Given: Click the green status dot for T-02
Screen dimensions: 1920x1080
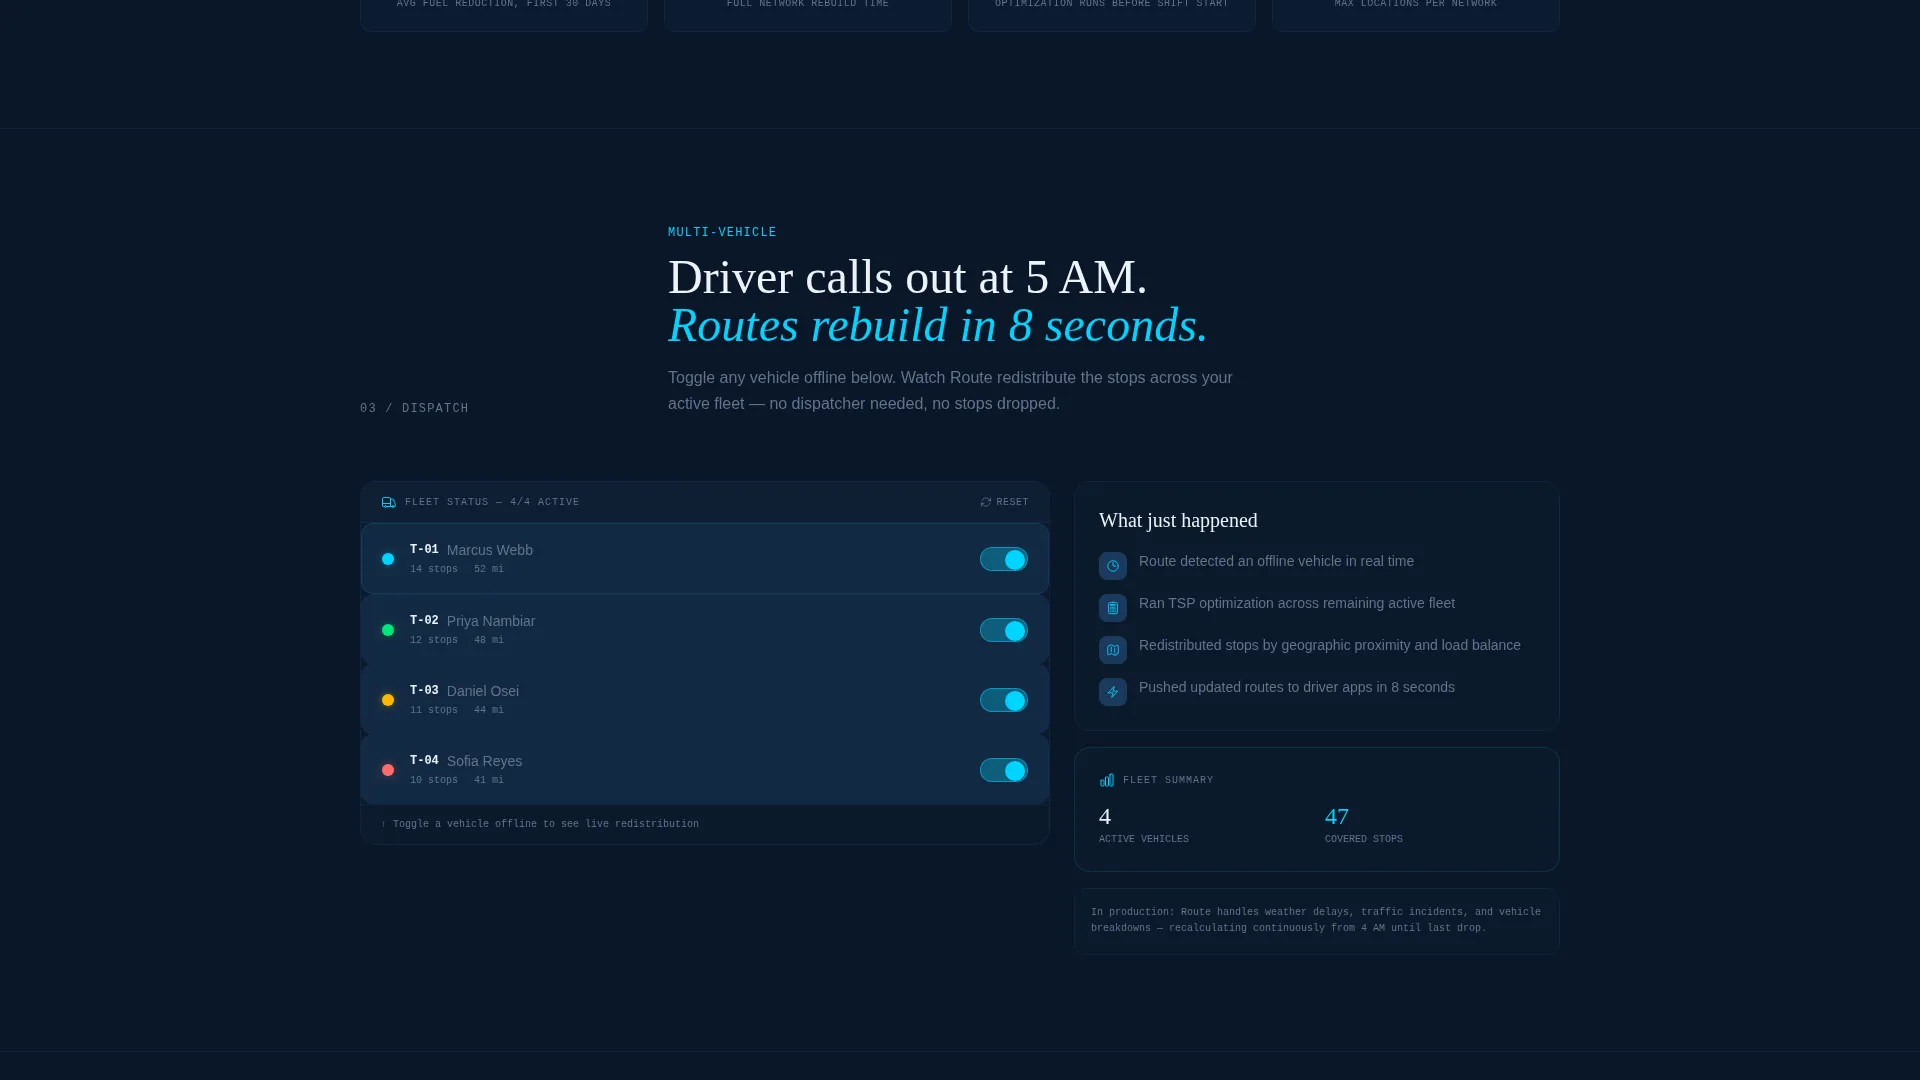Looking at the screenshot, I should point(388,630).
